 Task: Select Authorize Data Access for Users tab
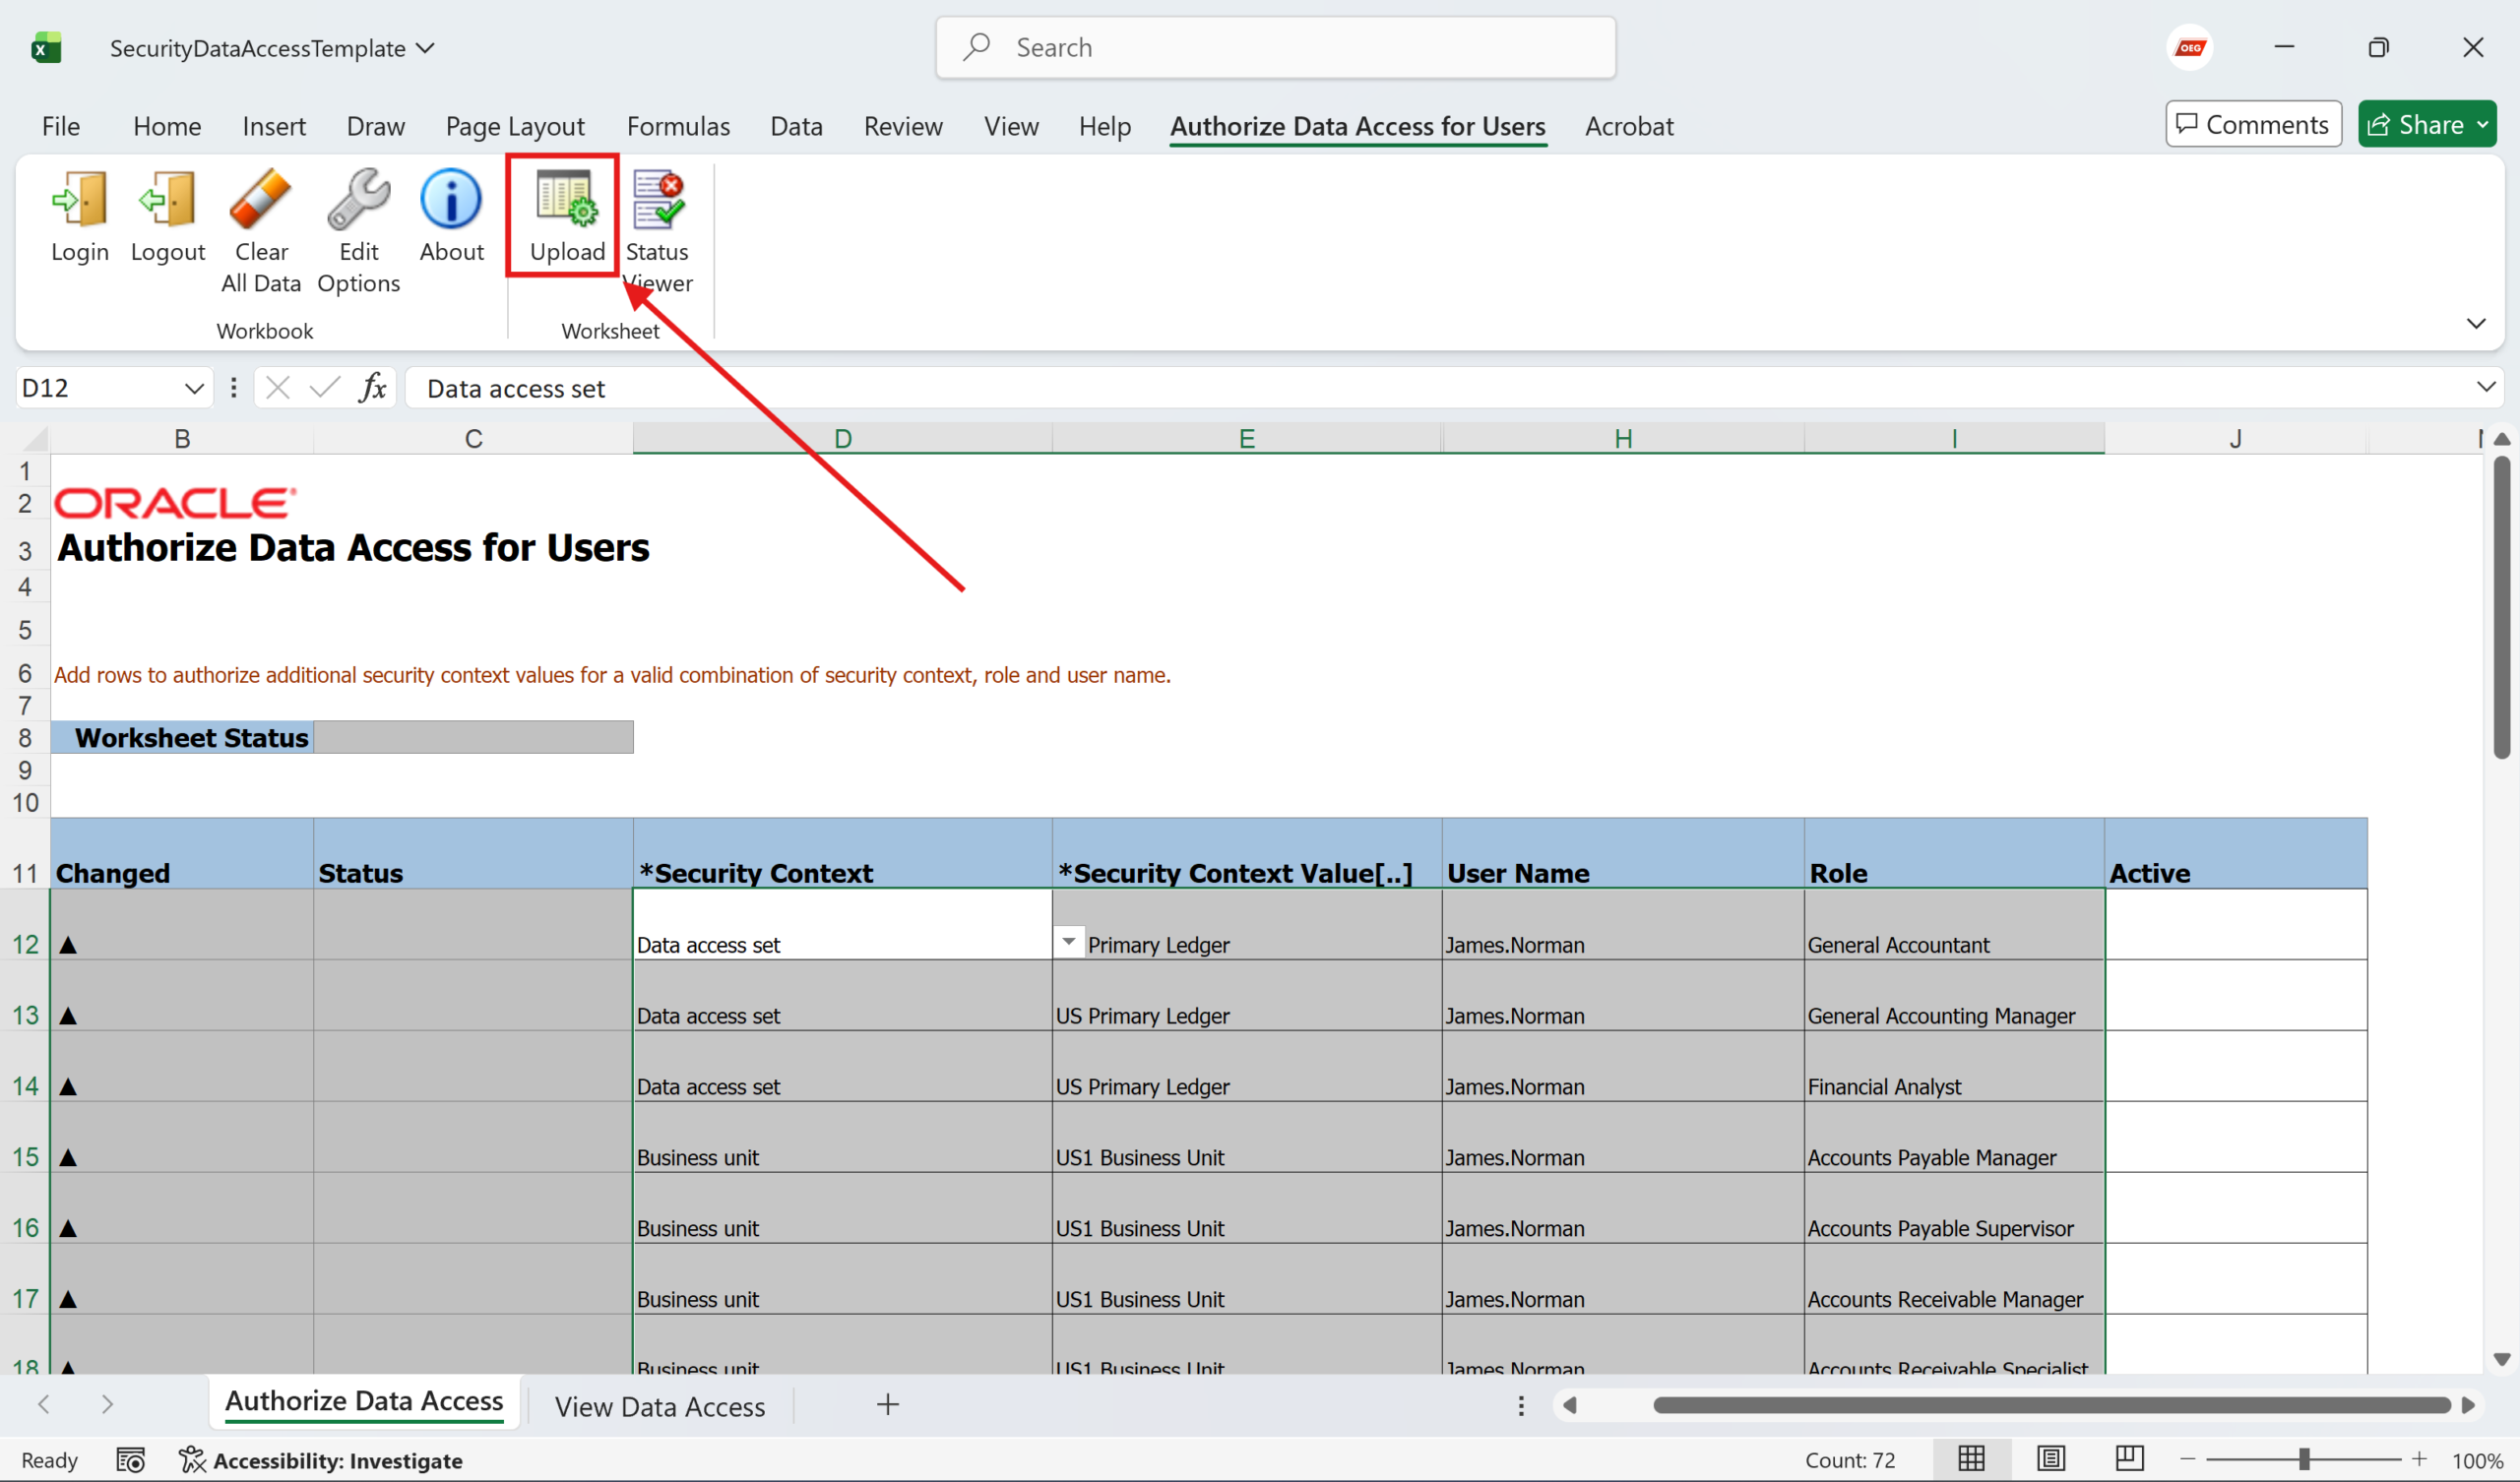click(1357, 126)
